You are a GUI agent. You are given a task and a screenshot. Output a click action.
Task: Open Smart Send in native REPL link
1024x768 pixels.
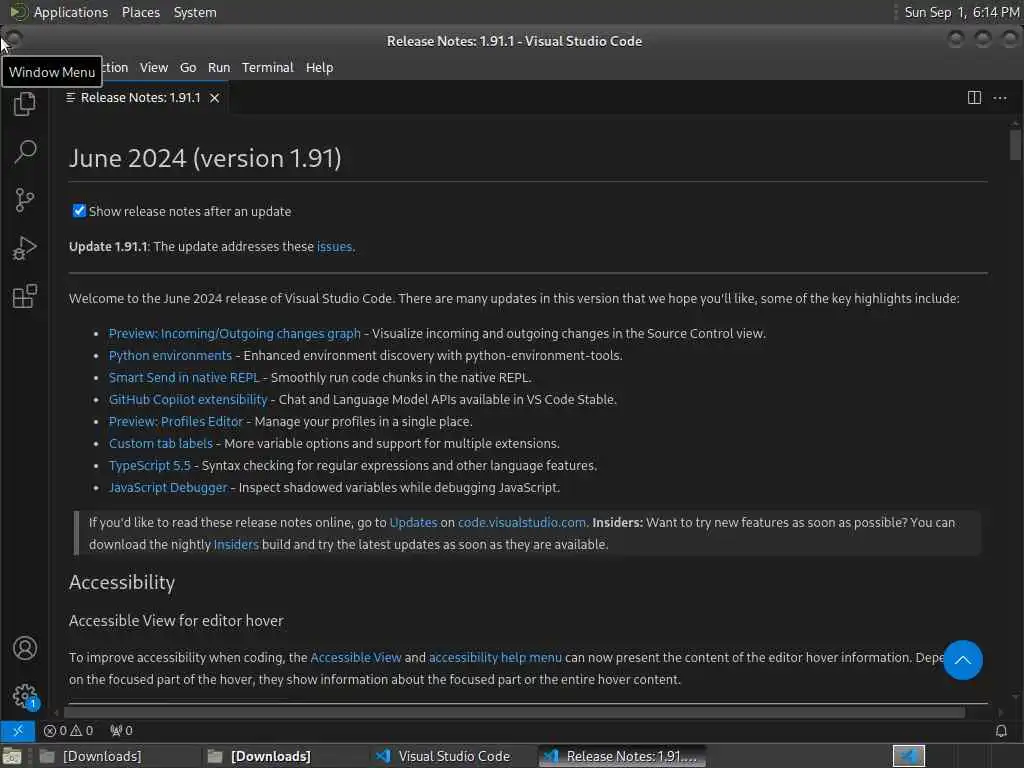point(184,377)
